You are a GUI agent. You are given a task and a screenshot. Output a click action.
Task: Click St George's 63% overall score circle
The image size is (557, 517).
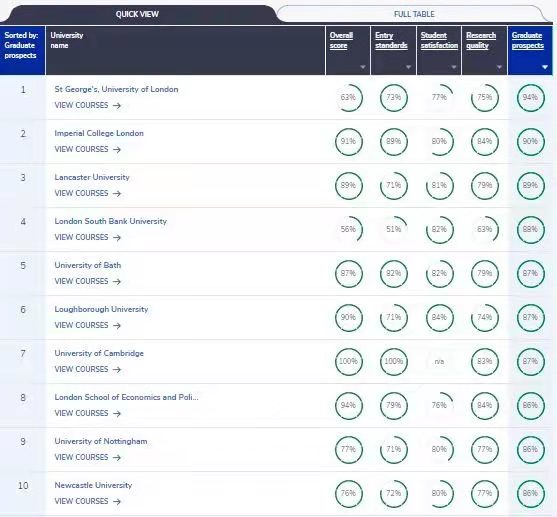[x=348, y=98]
